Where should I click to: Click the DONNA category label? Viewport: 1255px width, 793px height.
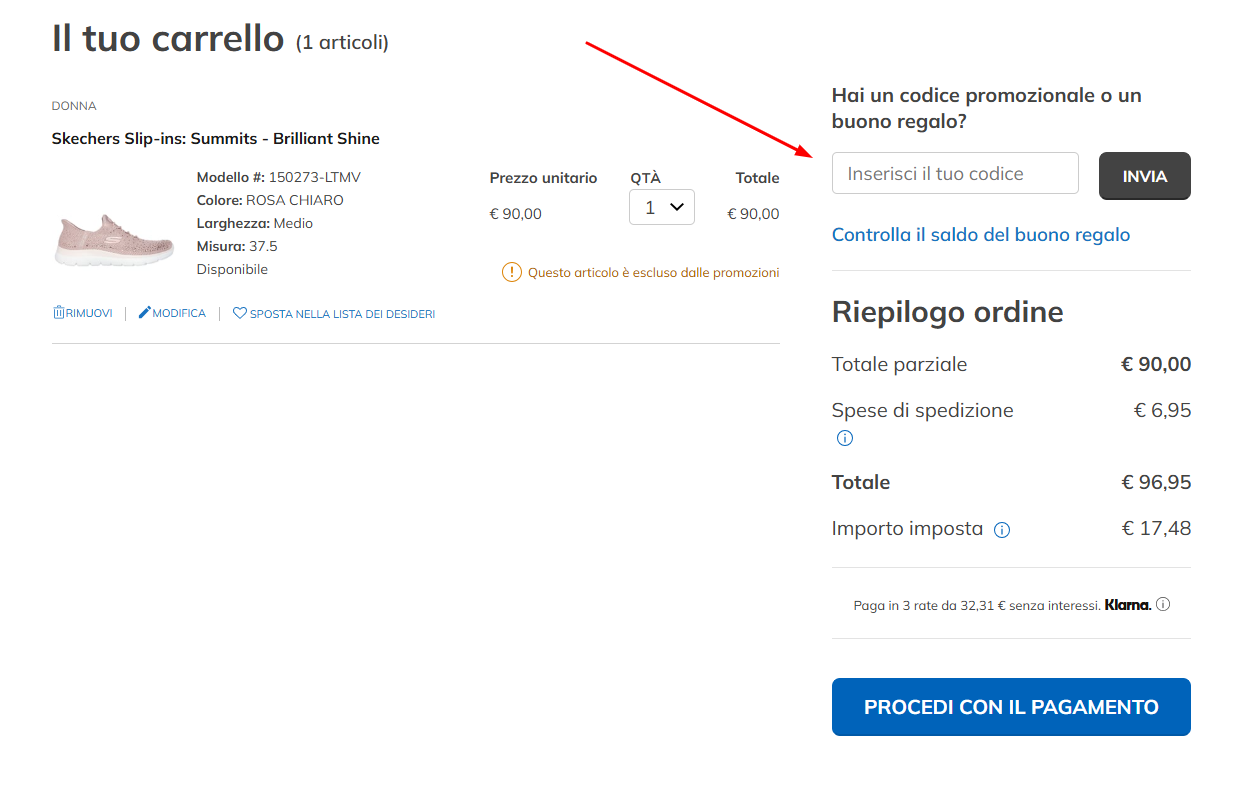click(74, 105)
